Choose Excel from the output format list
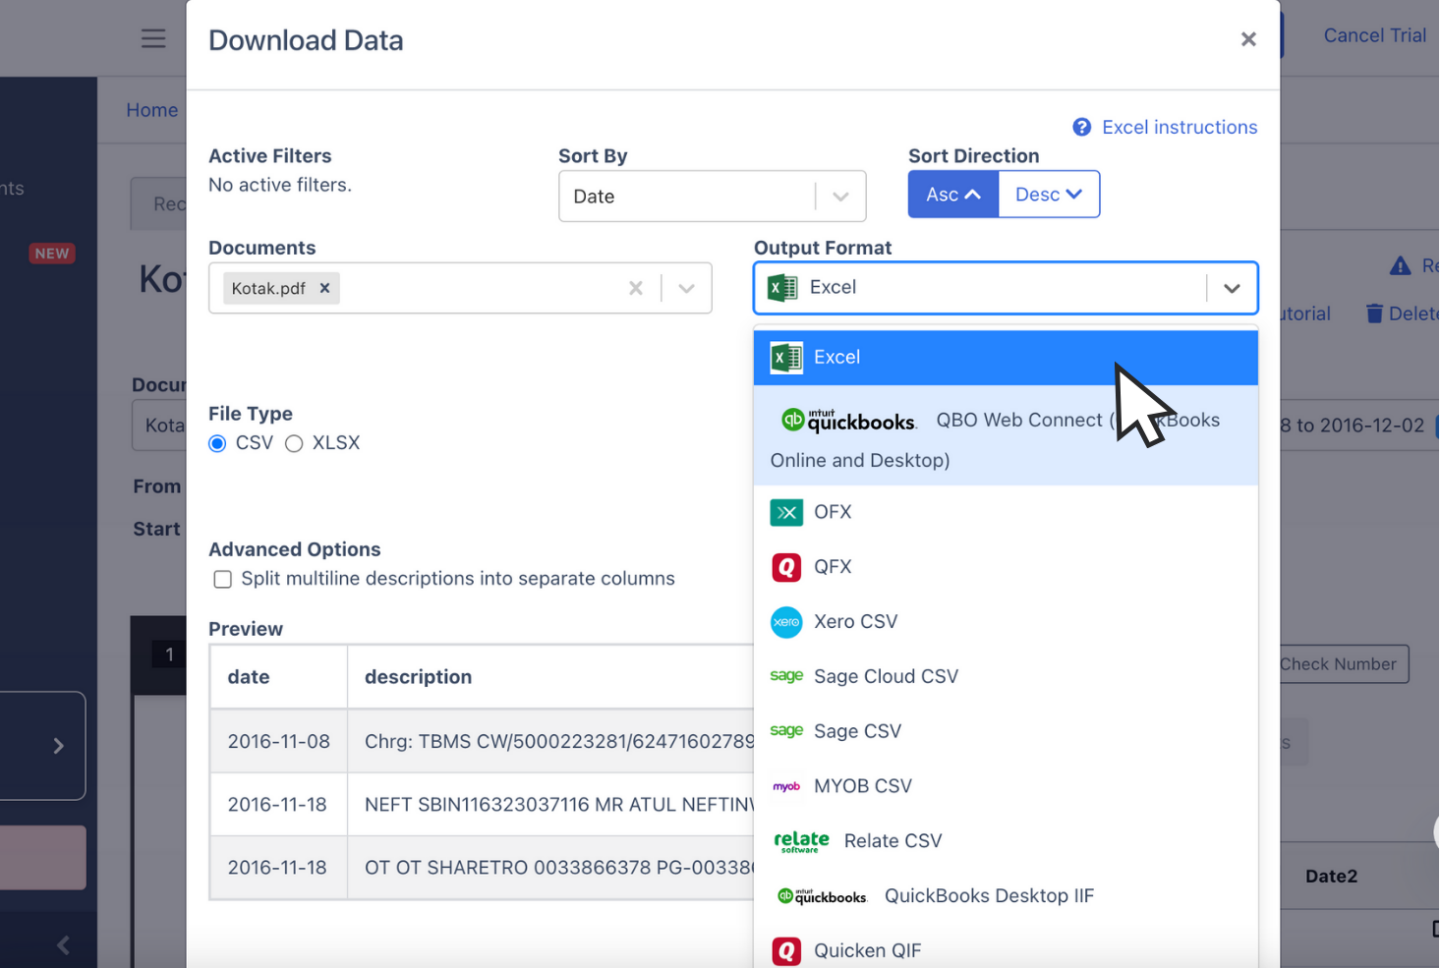The width and height of the screenshot is (1440, 968). point(1006,357)
